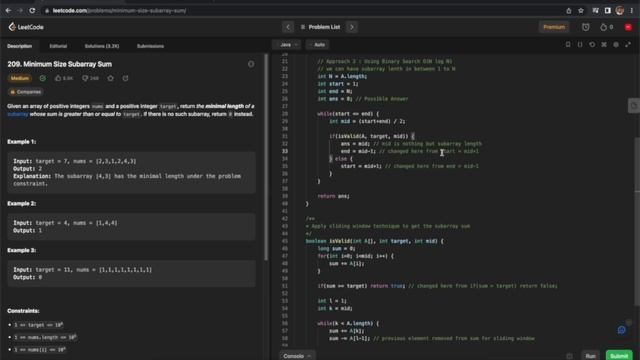Click the problem info icon near title
The image size is (640, 360).
[251, 64]
